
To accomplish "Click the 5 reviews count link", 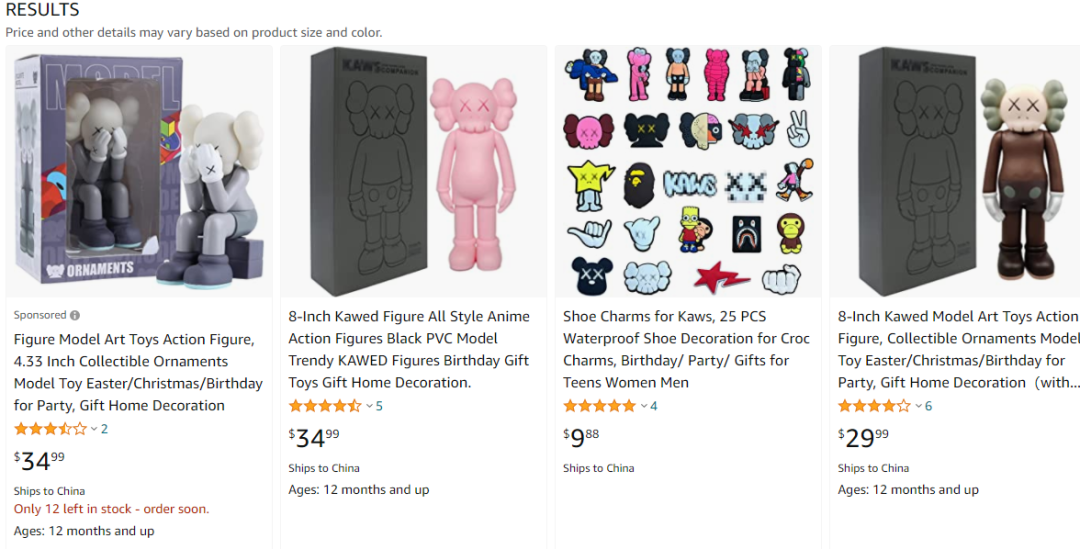I will [x=379, y=406].
